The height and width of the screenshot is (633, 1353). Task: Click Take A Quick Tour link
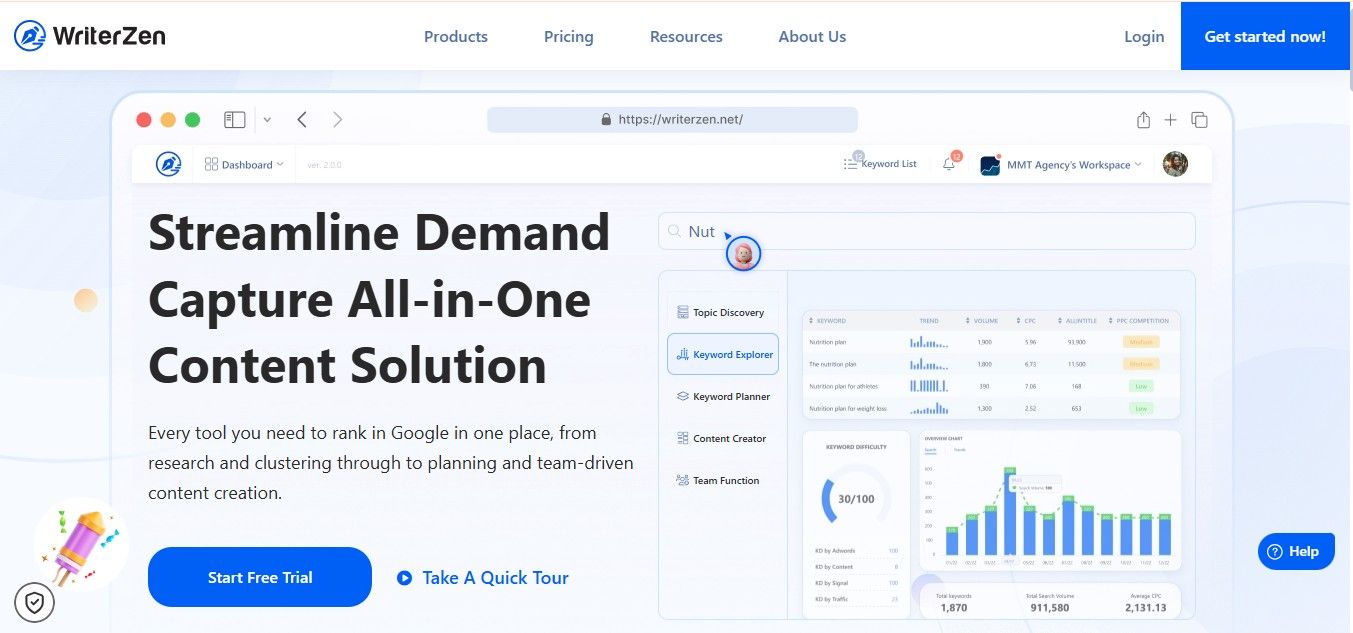coord(483,577)
